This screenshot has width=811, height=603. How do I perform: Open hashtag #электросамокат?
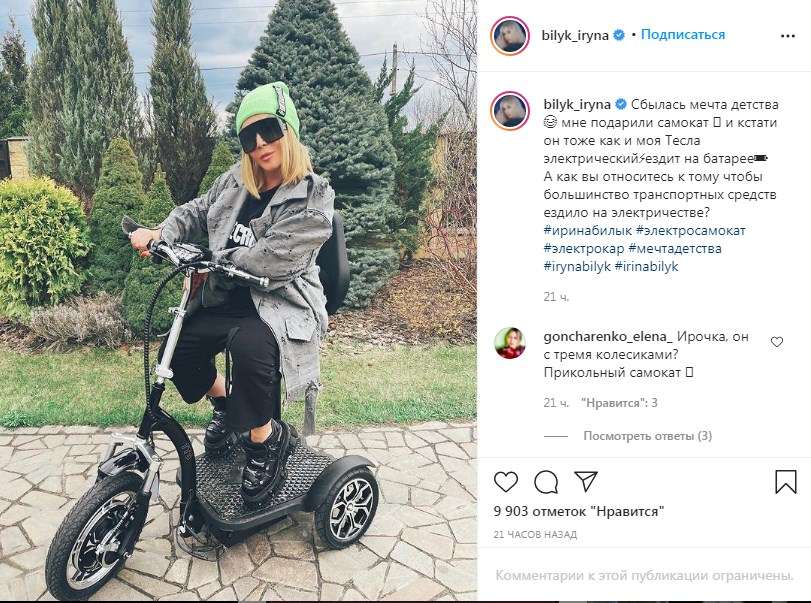(x=690, y=231)
